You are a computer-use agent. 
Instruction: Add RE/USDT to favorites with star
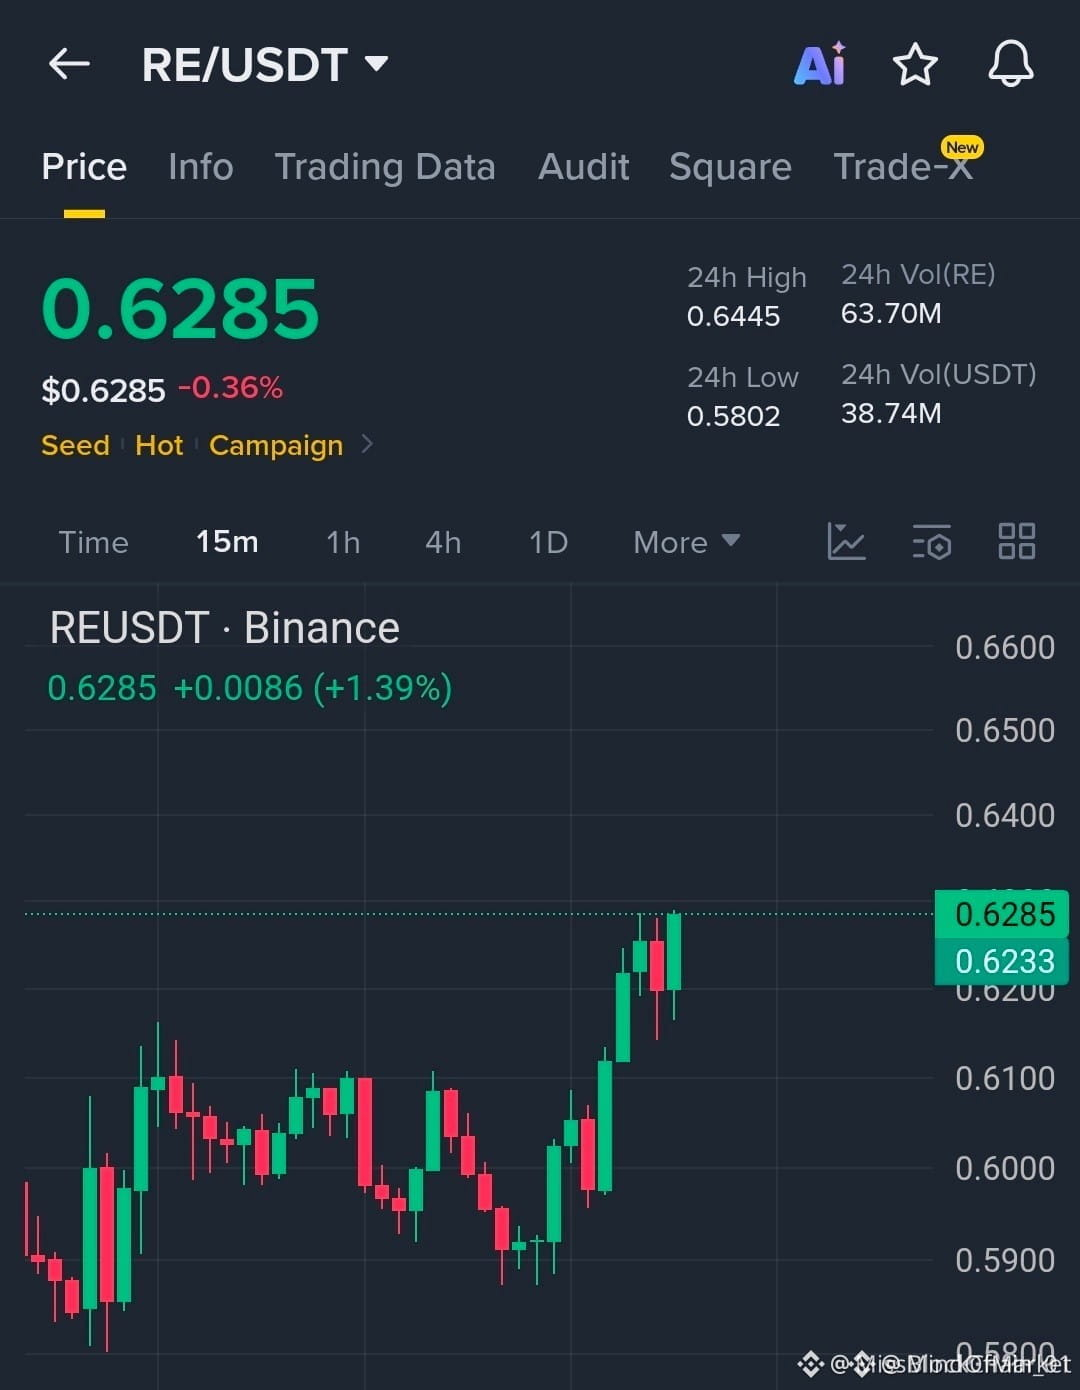point(915,65)
